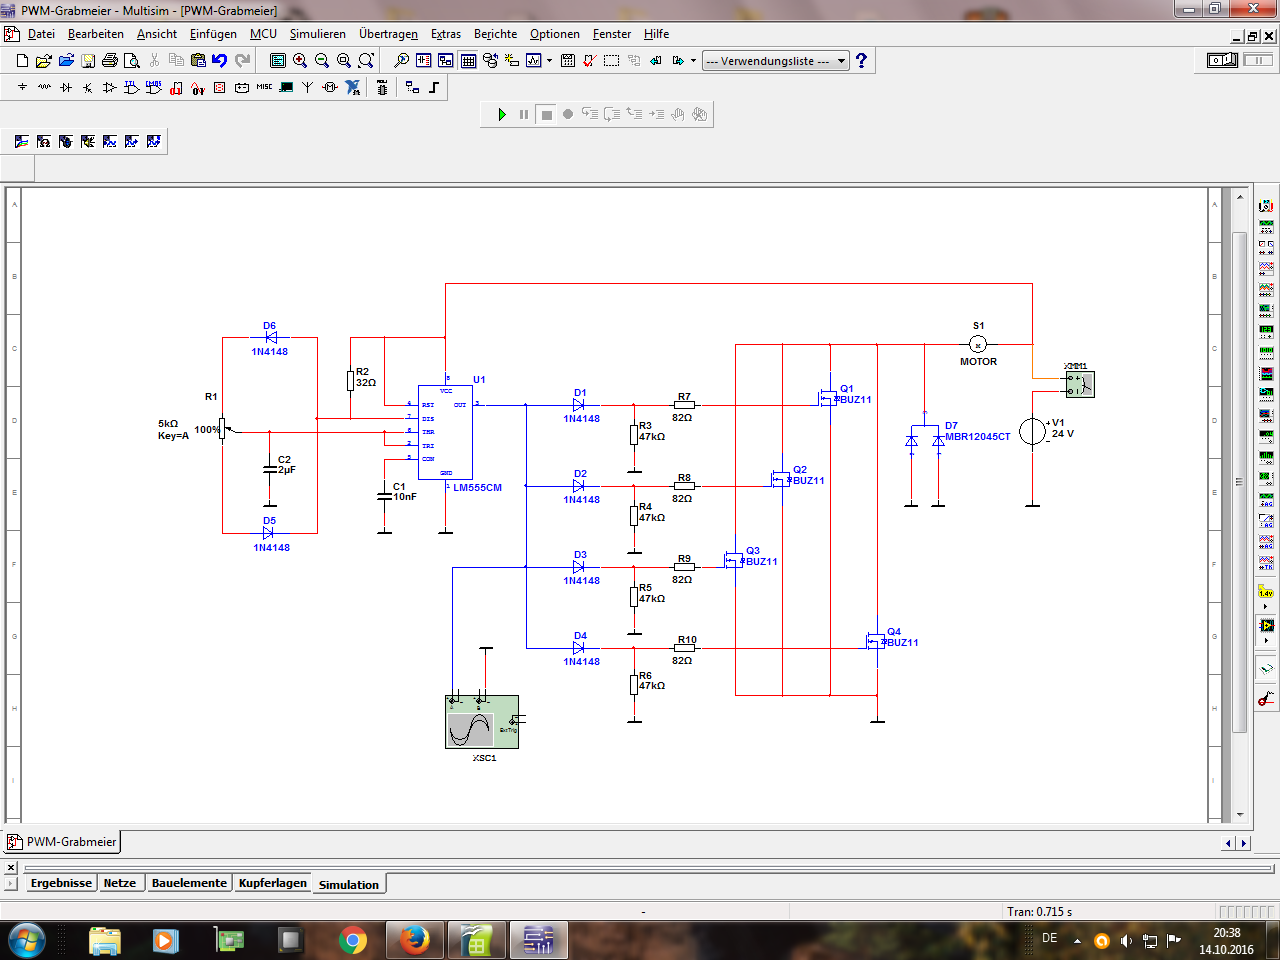Click the S1 MOTOR symbol on the schematic

978,344
